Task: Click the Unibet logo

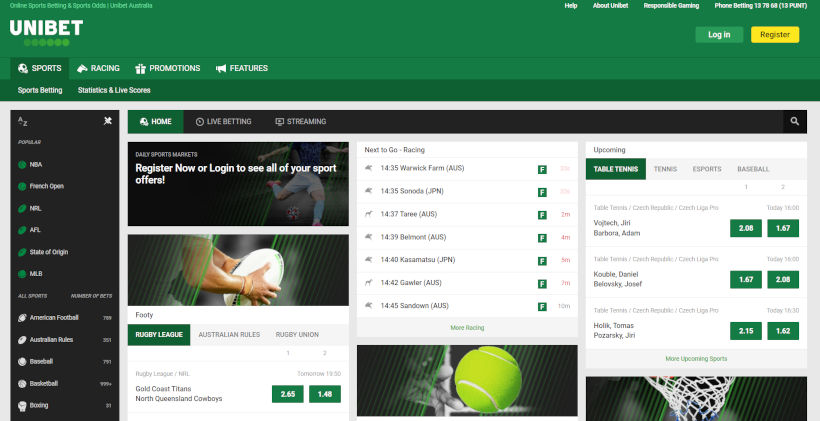Action: (x=46, y=33)
